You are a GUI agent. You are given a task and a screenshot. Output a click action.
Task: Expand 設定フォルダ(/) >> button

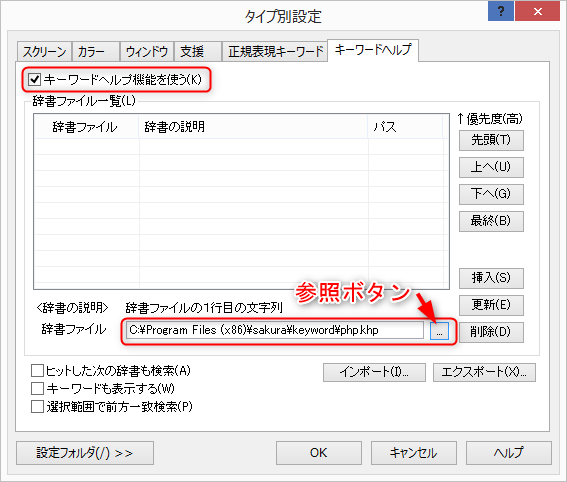click(x=85, y=453)
